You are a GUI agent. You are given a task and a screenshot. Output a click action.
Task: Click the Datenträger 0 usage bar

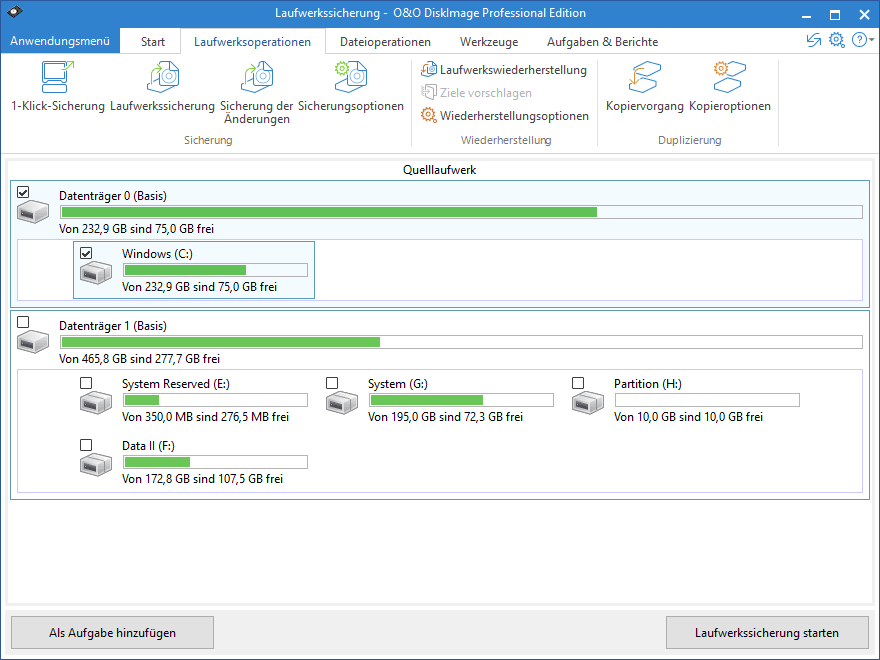(461, 212)
